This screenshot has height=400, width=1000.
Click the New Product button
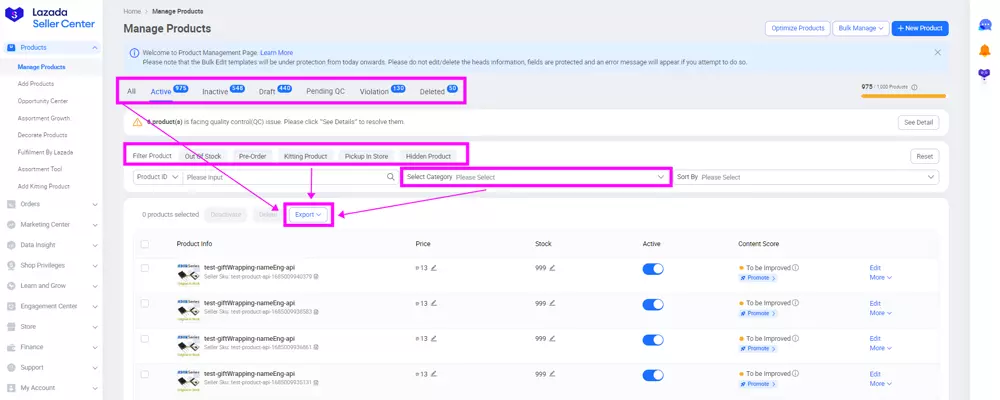[920, 29]
